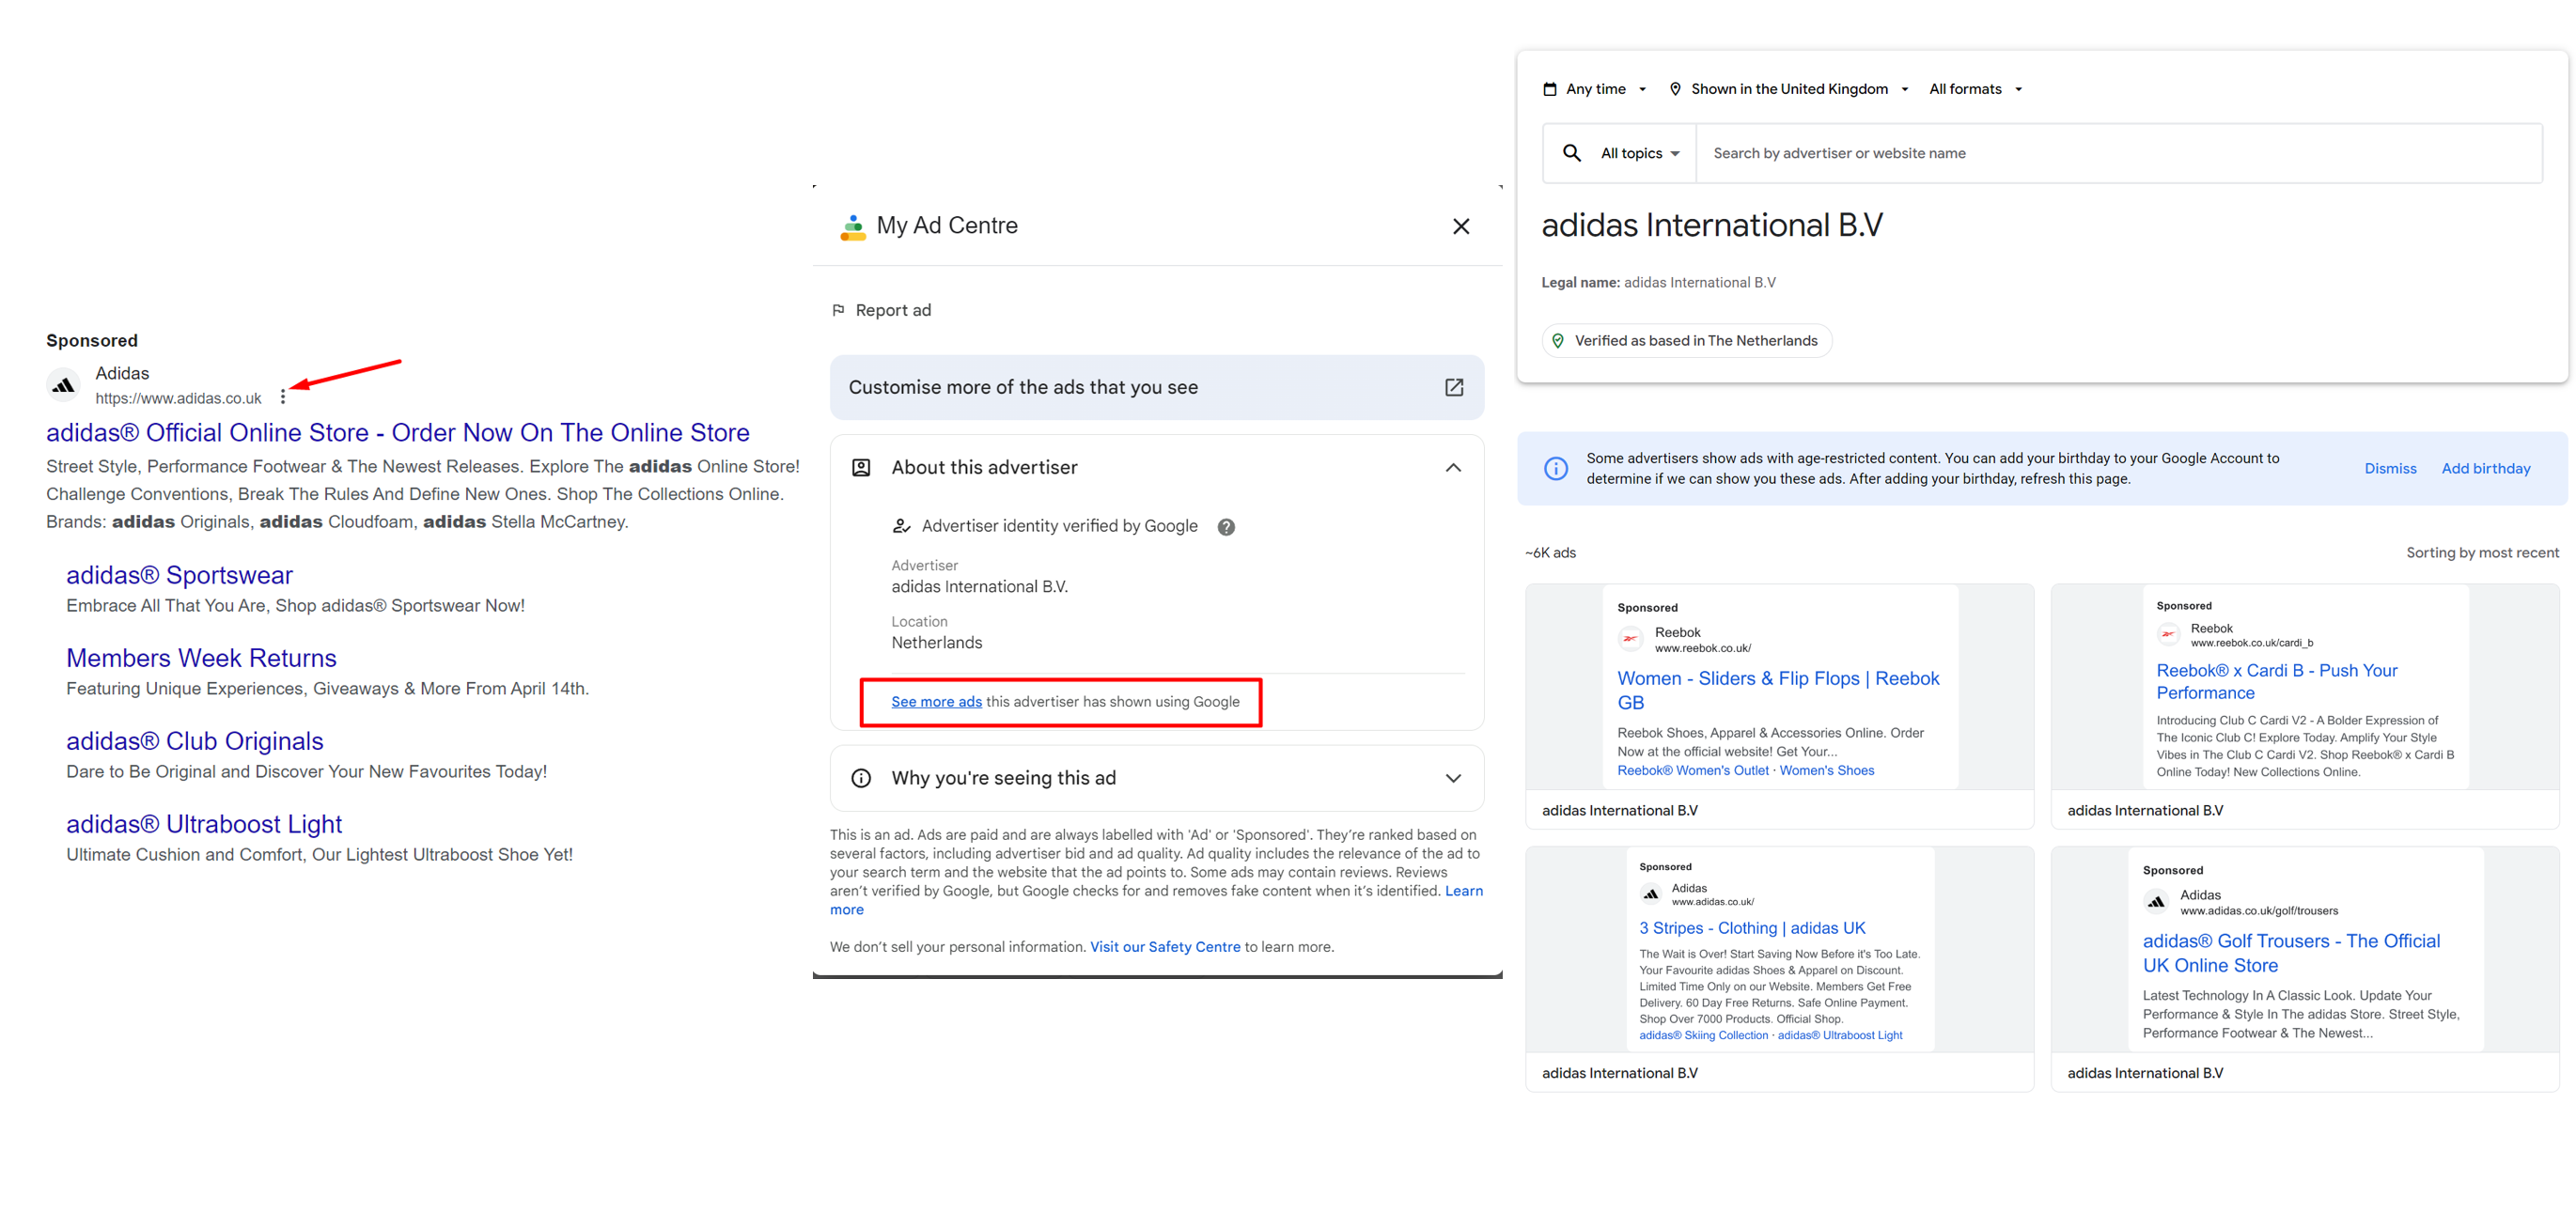The height and width of the screenshot is (1228, 2576).
Task: Click the location pin icon beside Shown in the United Kingdom
Action: (1675, 89)
